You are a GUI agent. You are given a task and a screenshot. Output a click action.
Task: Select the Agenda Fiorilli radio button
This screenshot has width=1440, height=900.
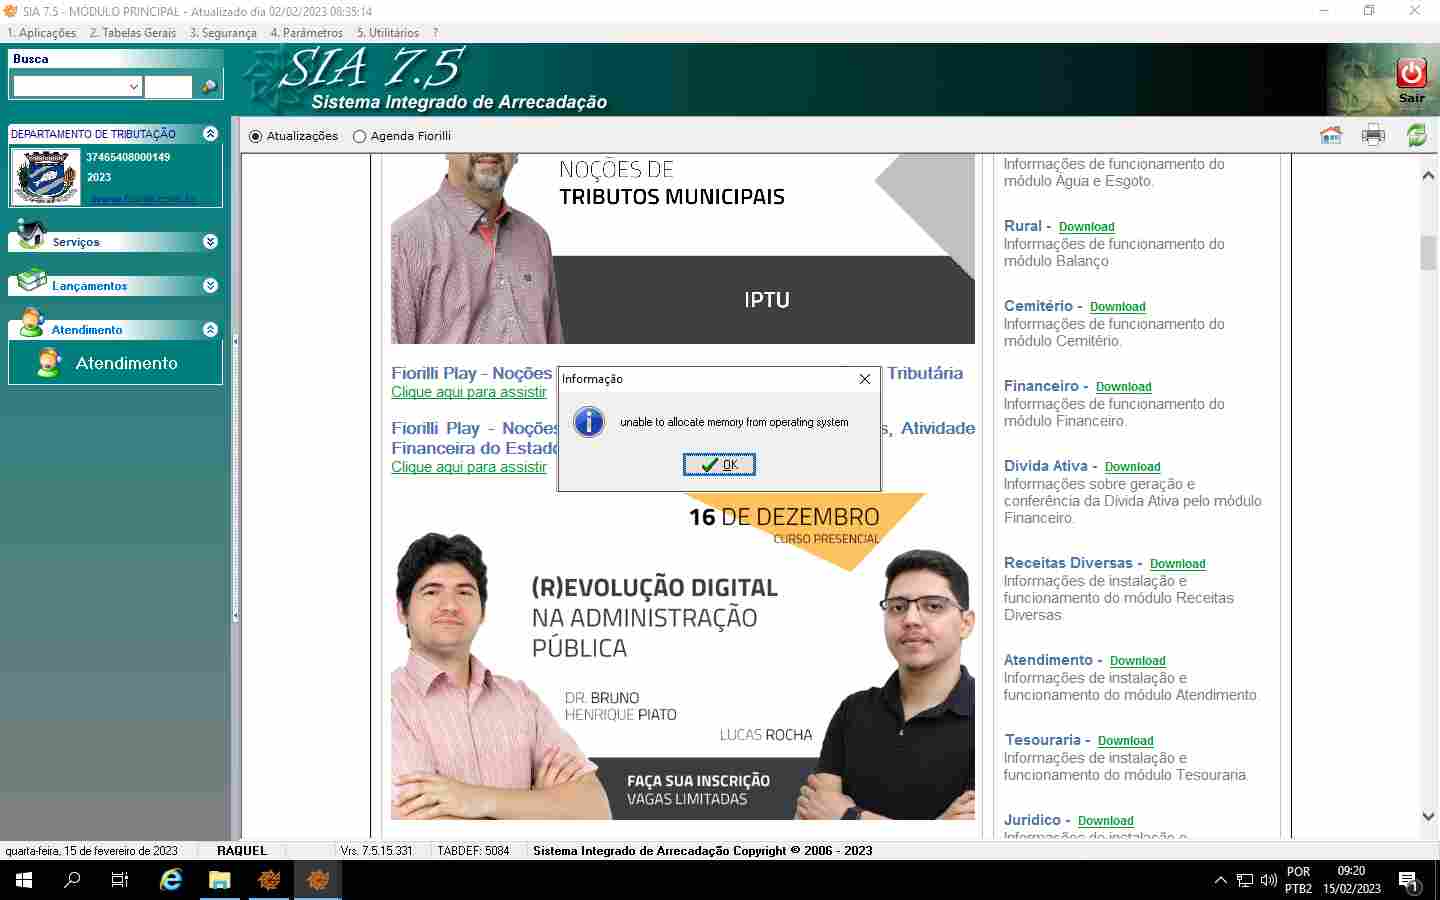[x=360, y=136]
